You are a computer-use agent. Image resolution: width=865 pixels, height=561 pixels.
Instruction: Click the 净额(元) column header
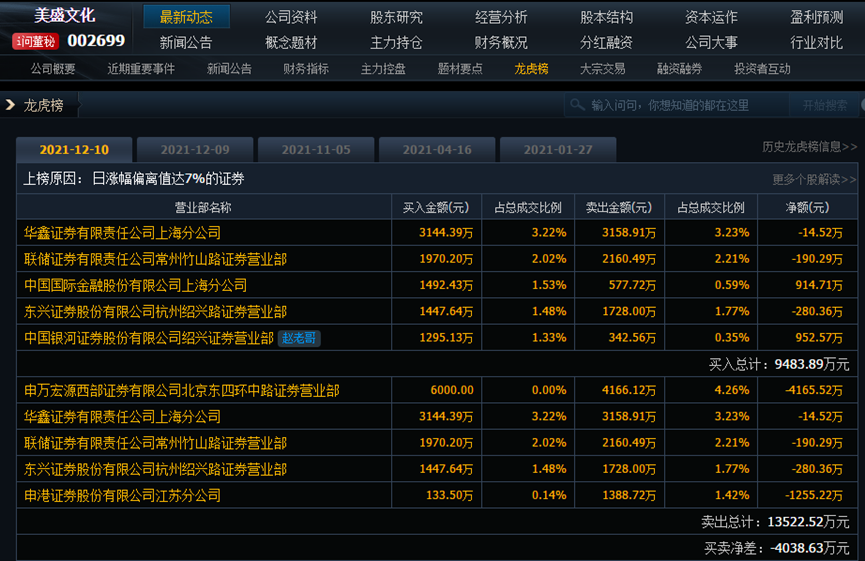point(807,207)
